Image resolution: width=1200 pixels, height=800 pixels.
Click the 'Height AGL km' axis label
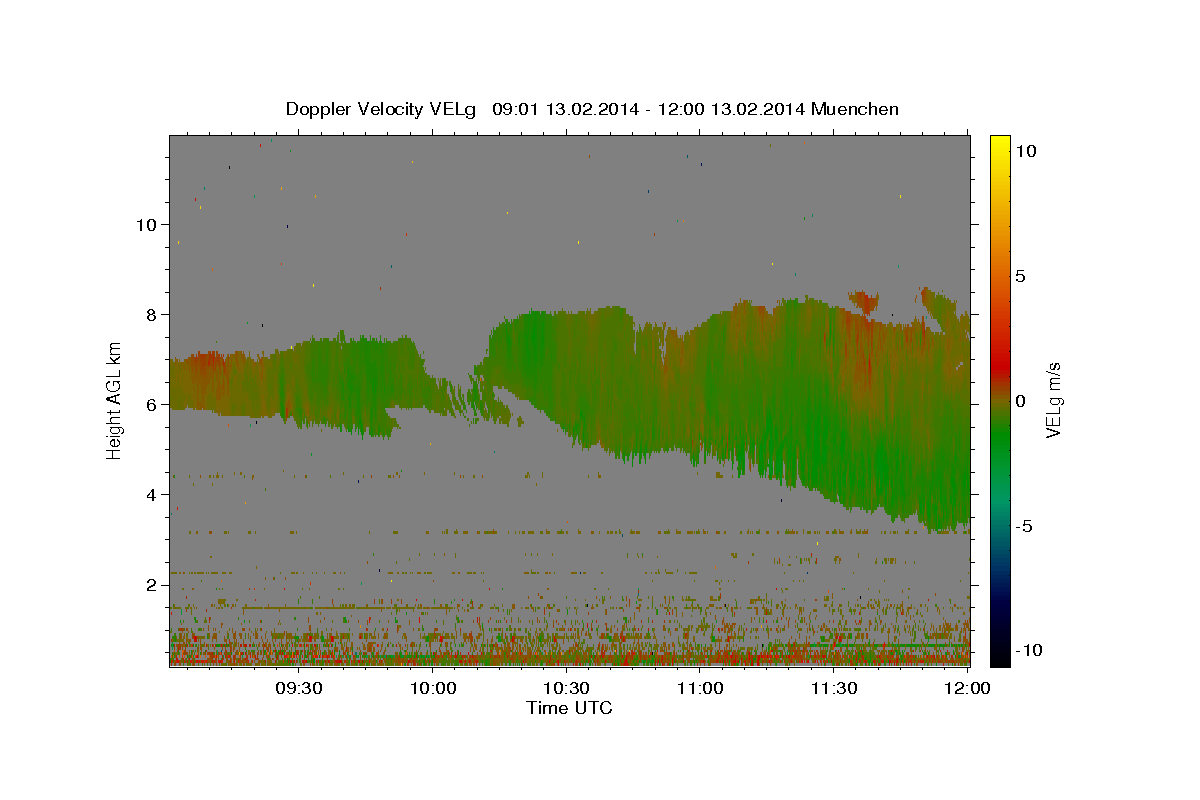[114, 400]
